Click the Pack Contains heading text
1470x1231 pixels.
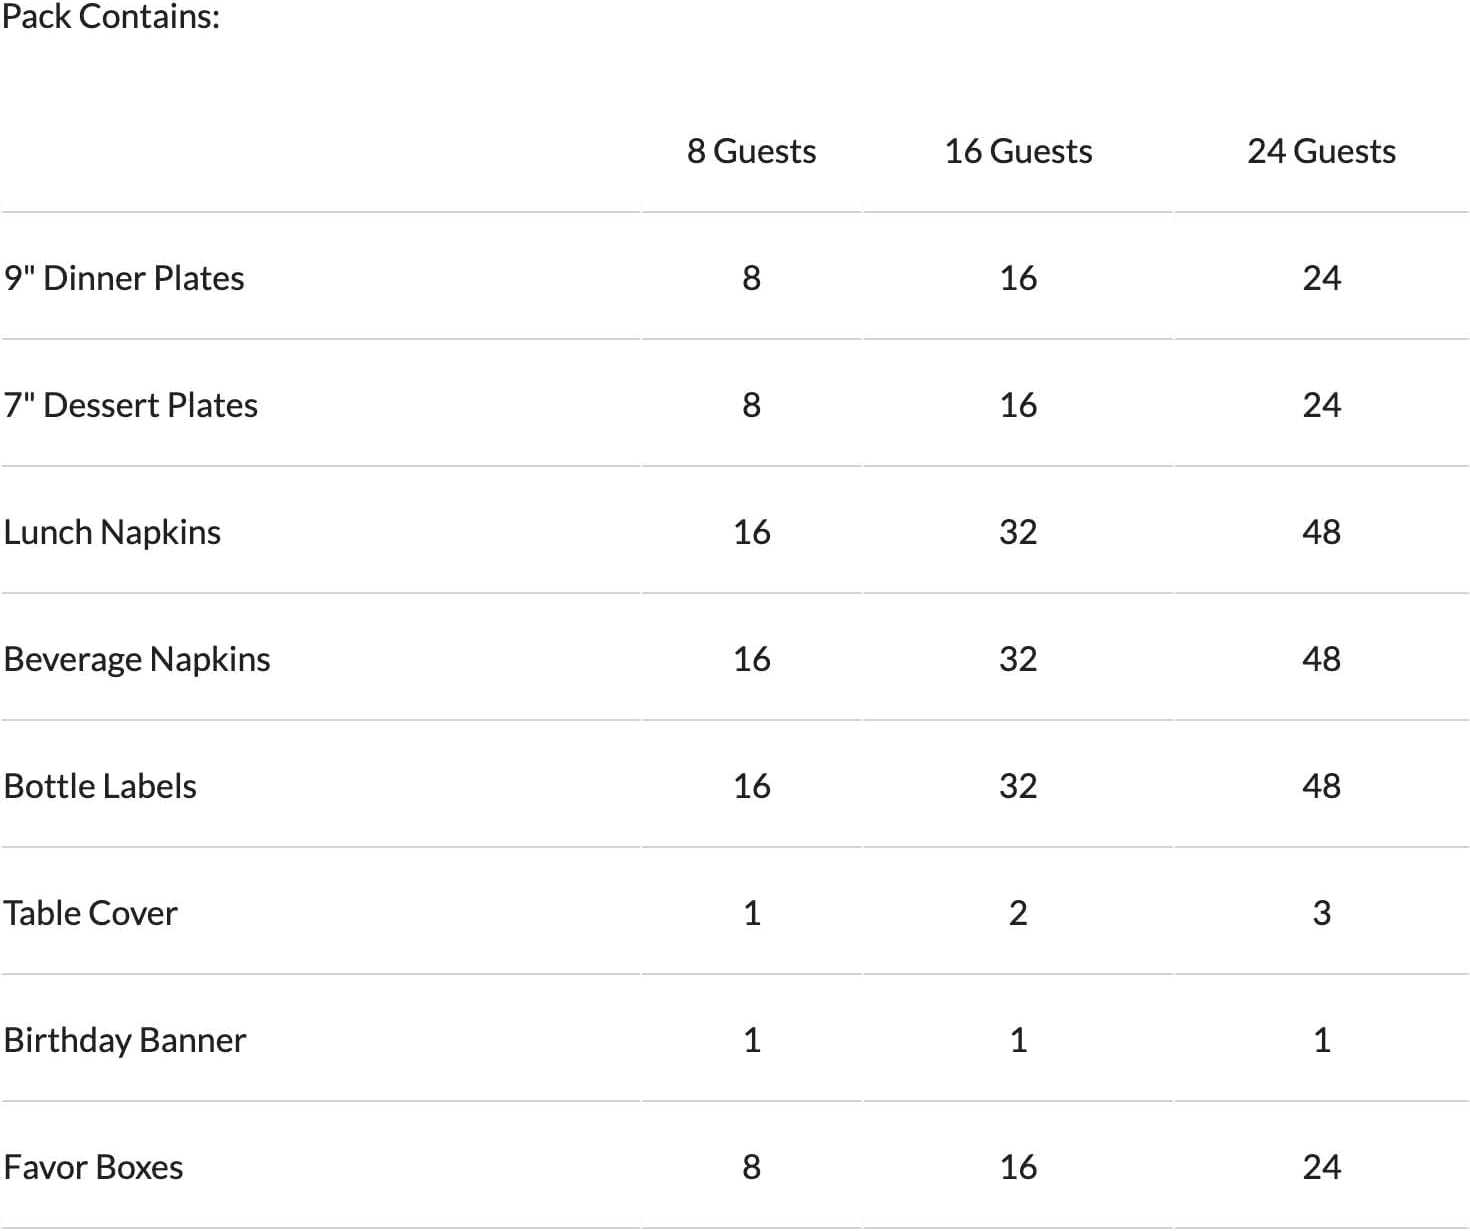110,16
